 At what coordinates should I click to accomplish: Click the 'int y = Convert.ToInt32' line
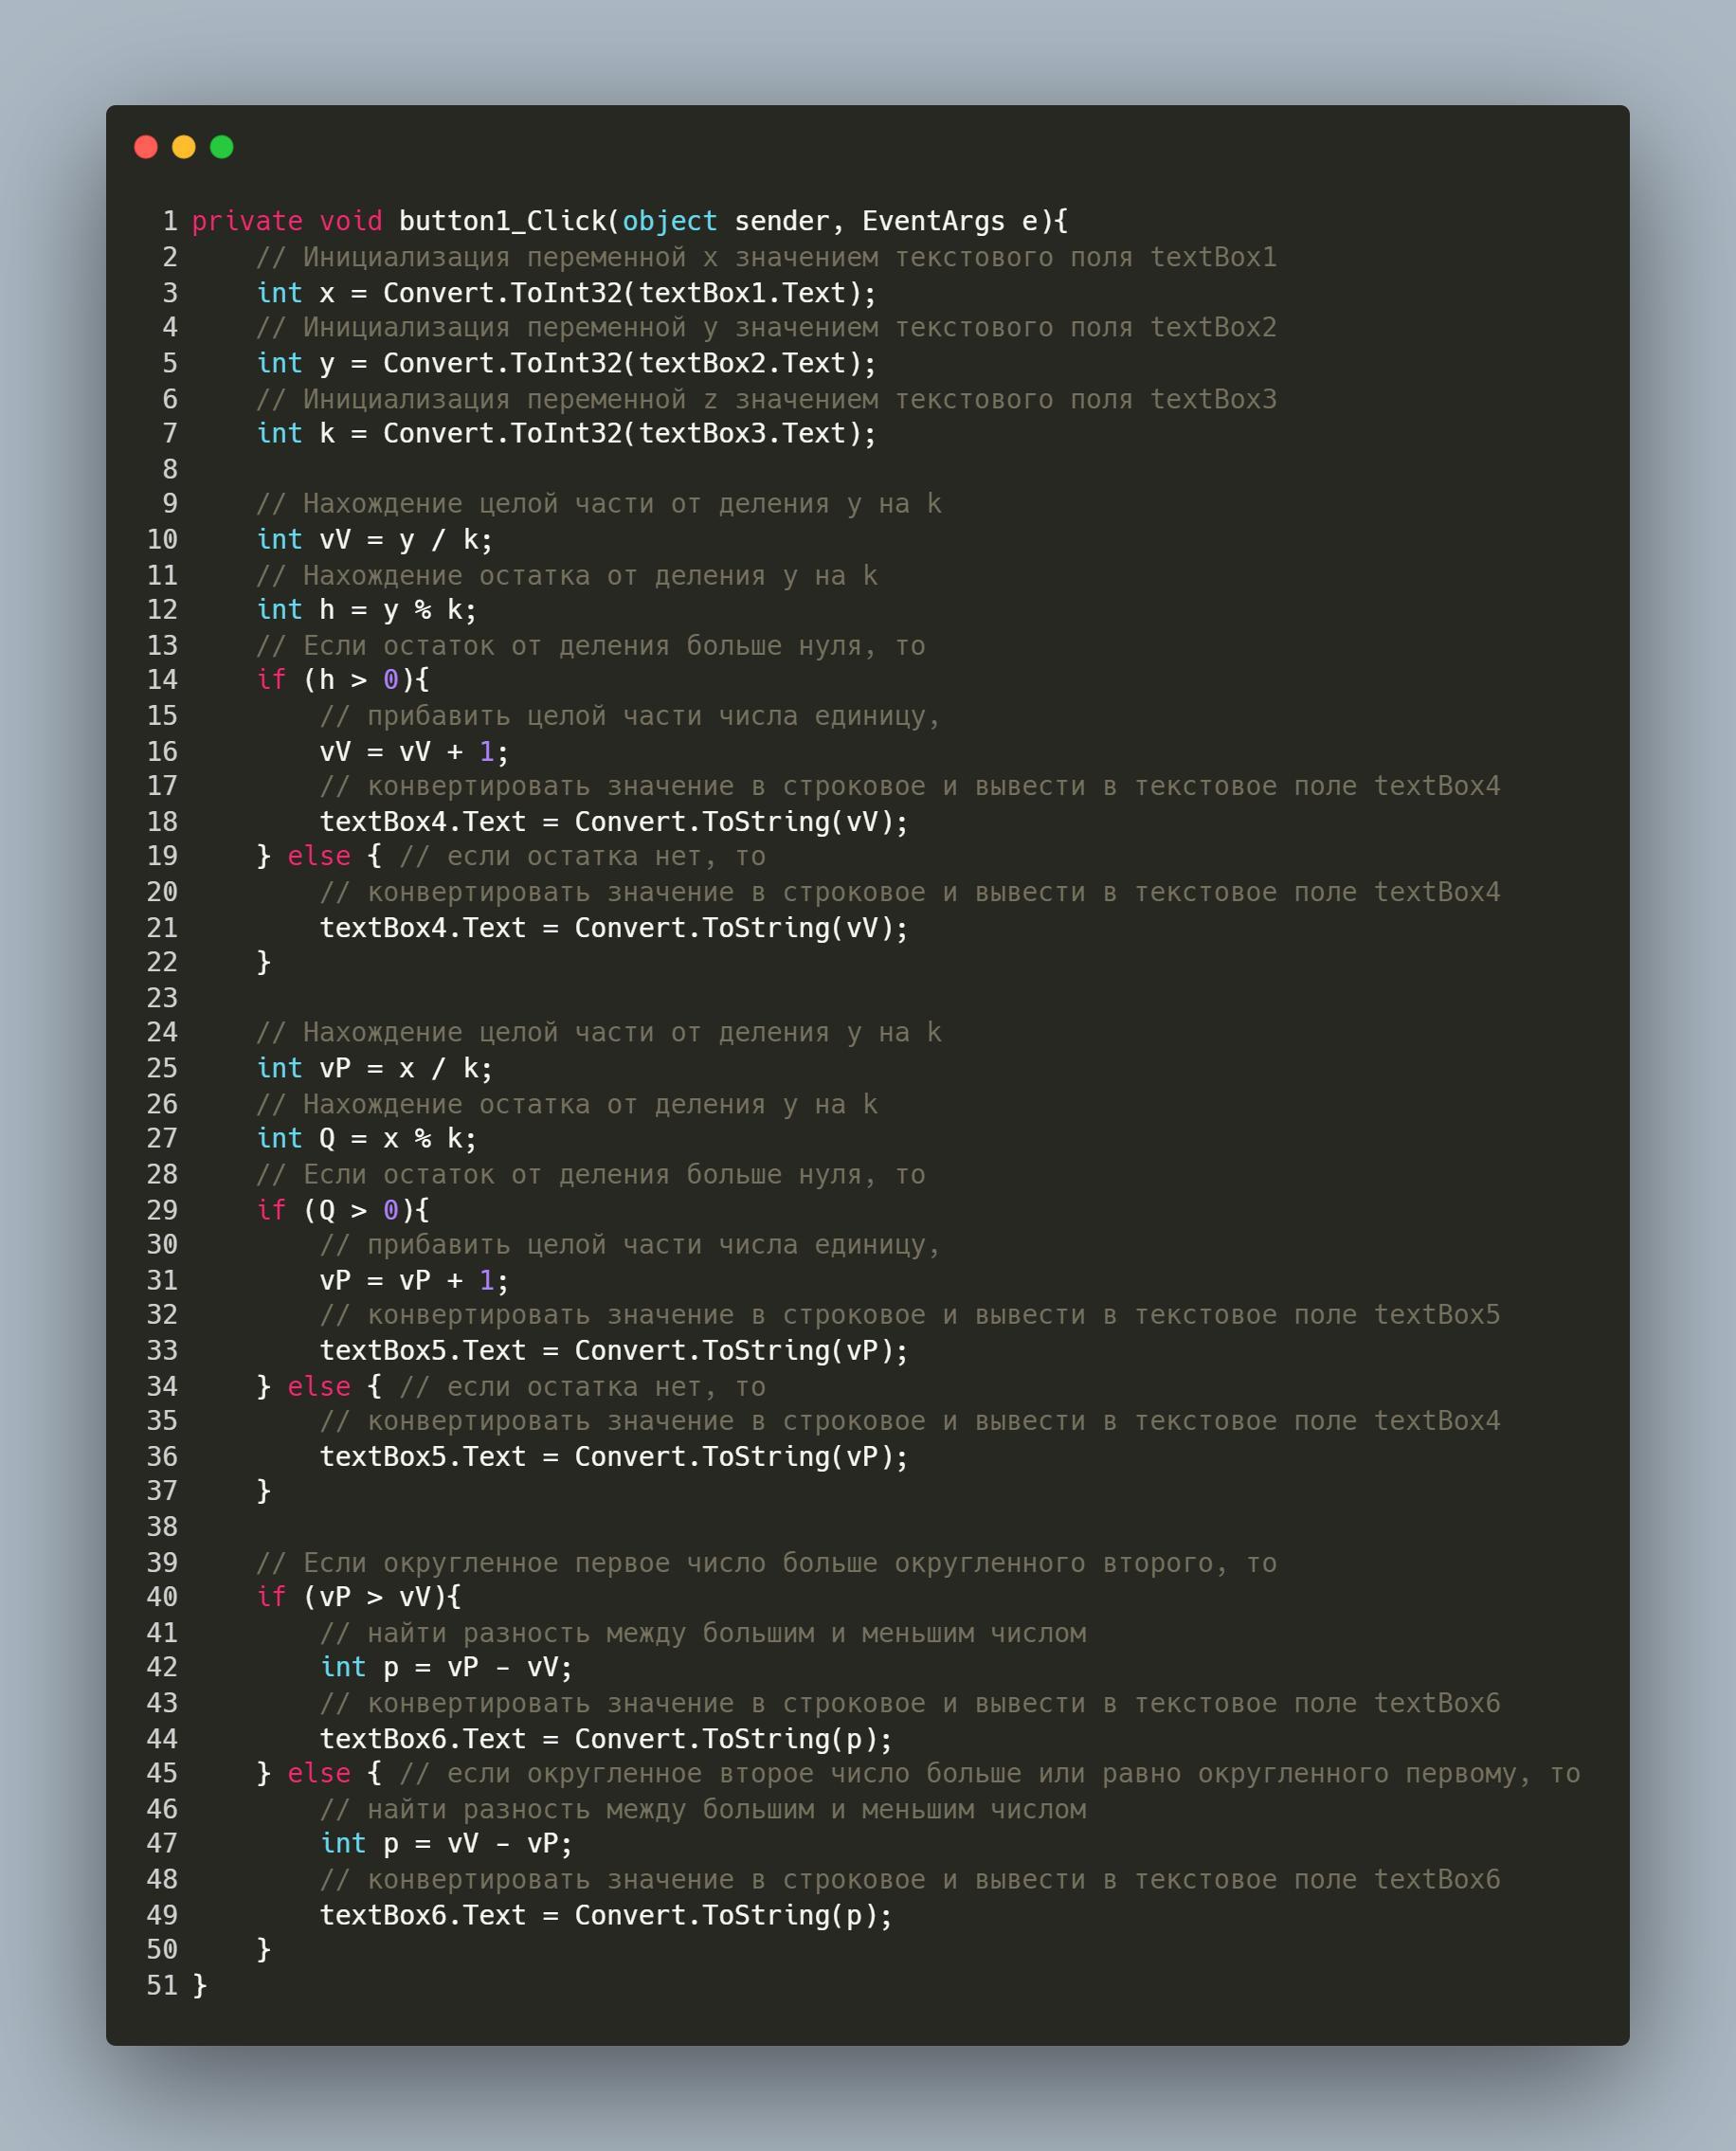pyautogui.click(x=566, y=363)
